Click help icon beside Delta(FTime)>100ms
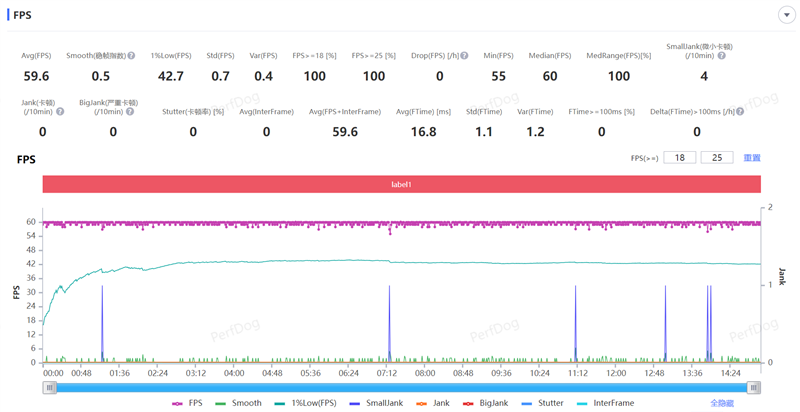This screenshot has width=800, height=412. pyautogui.click(x=740, y=112)
